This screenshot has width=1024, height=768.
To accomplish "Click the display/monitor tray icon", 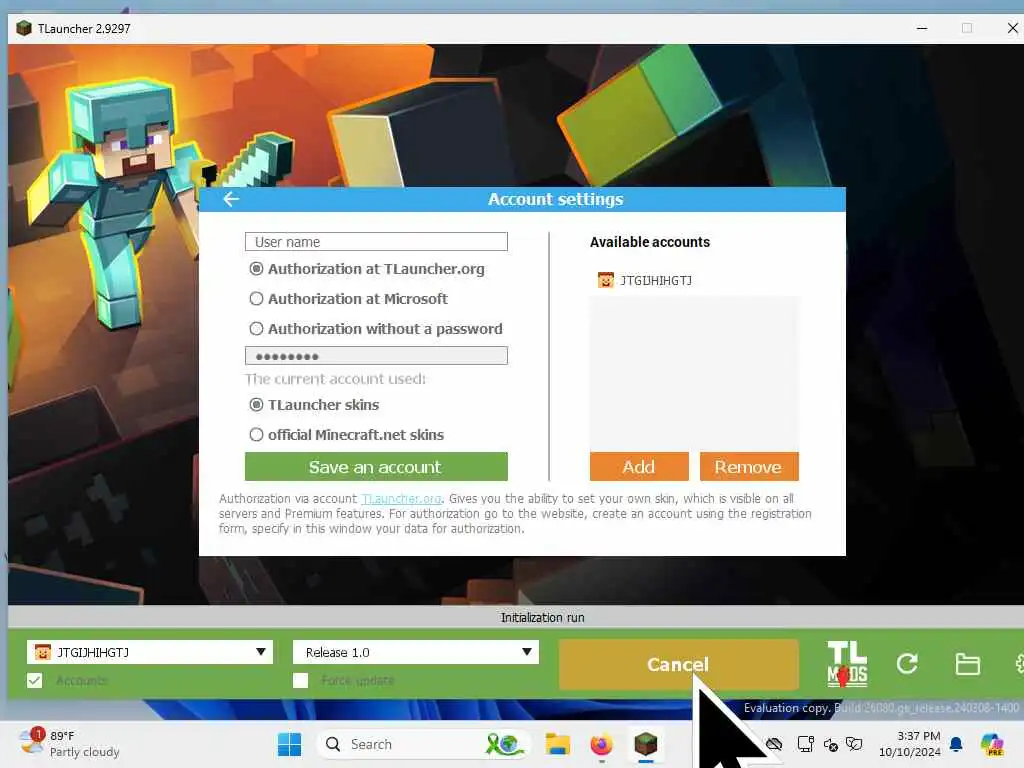I will [x=806, y=744].
